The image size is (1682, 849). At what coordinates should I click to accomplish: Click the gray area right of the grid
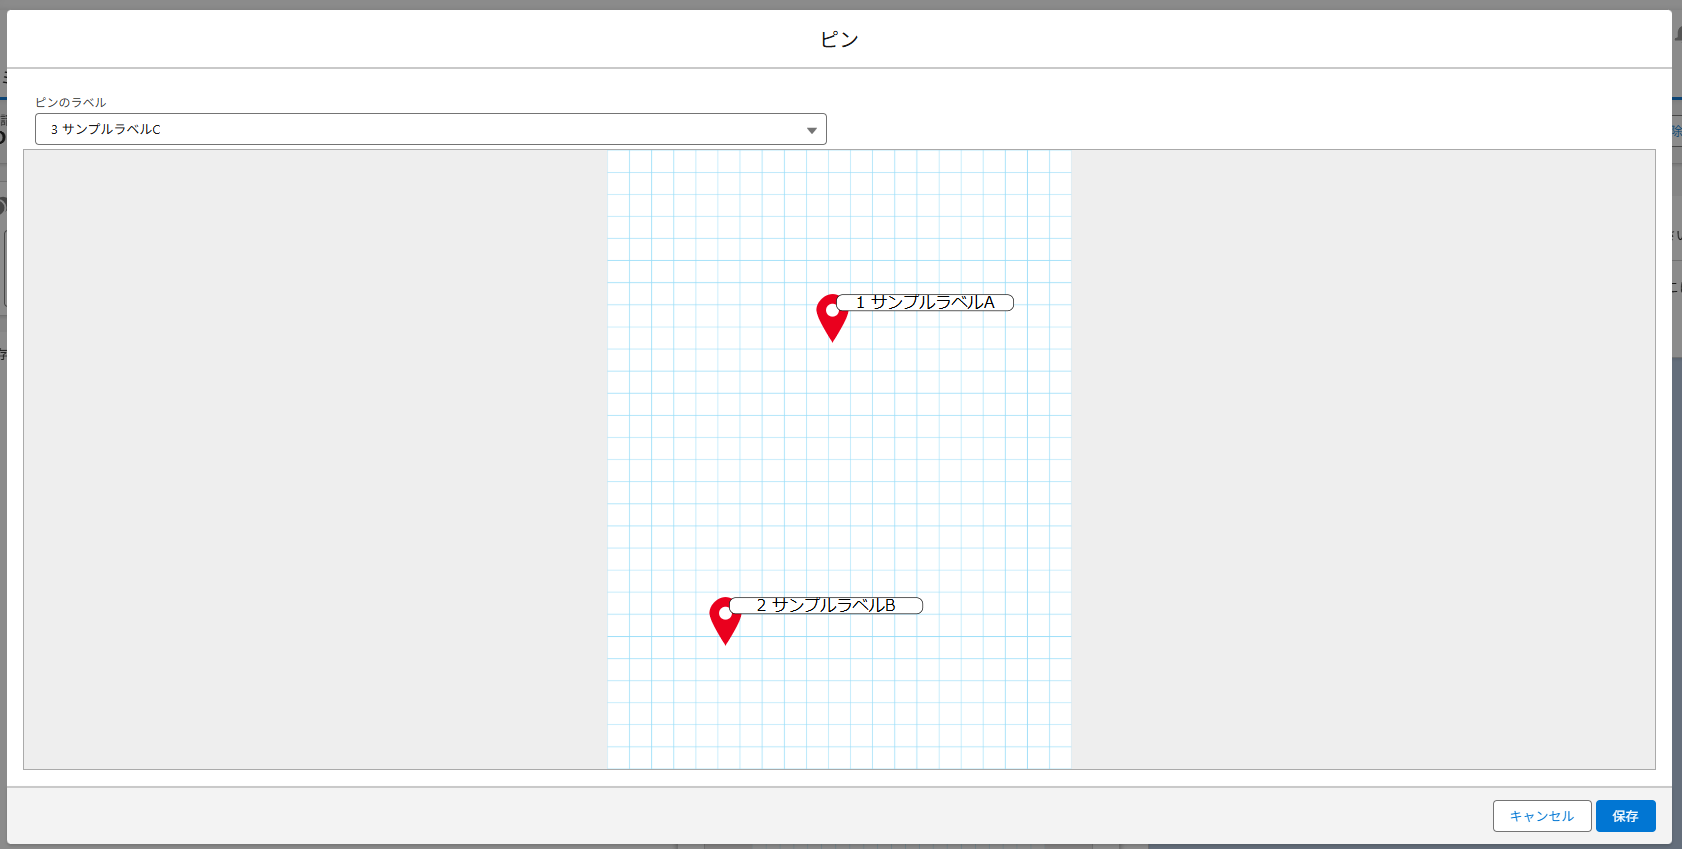pyautogui.click(x=1362, y=460)
